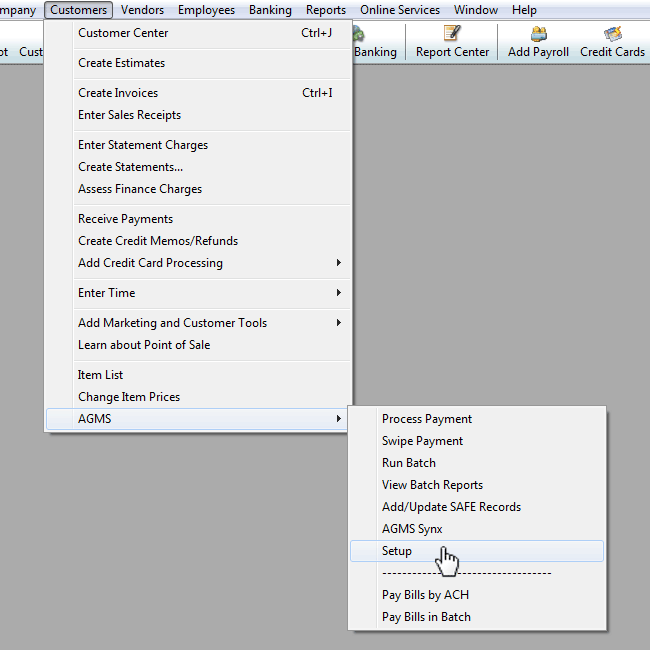Choose Swipe Payment

click(x=477, y=441)
